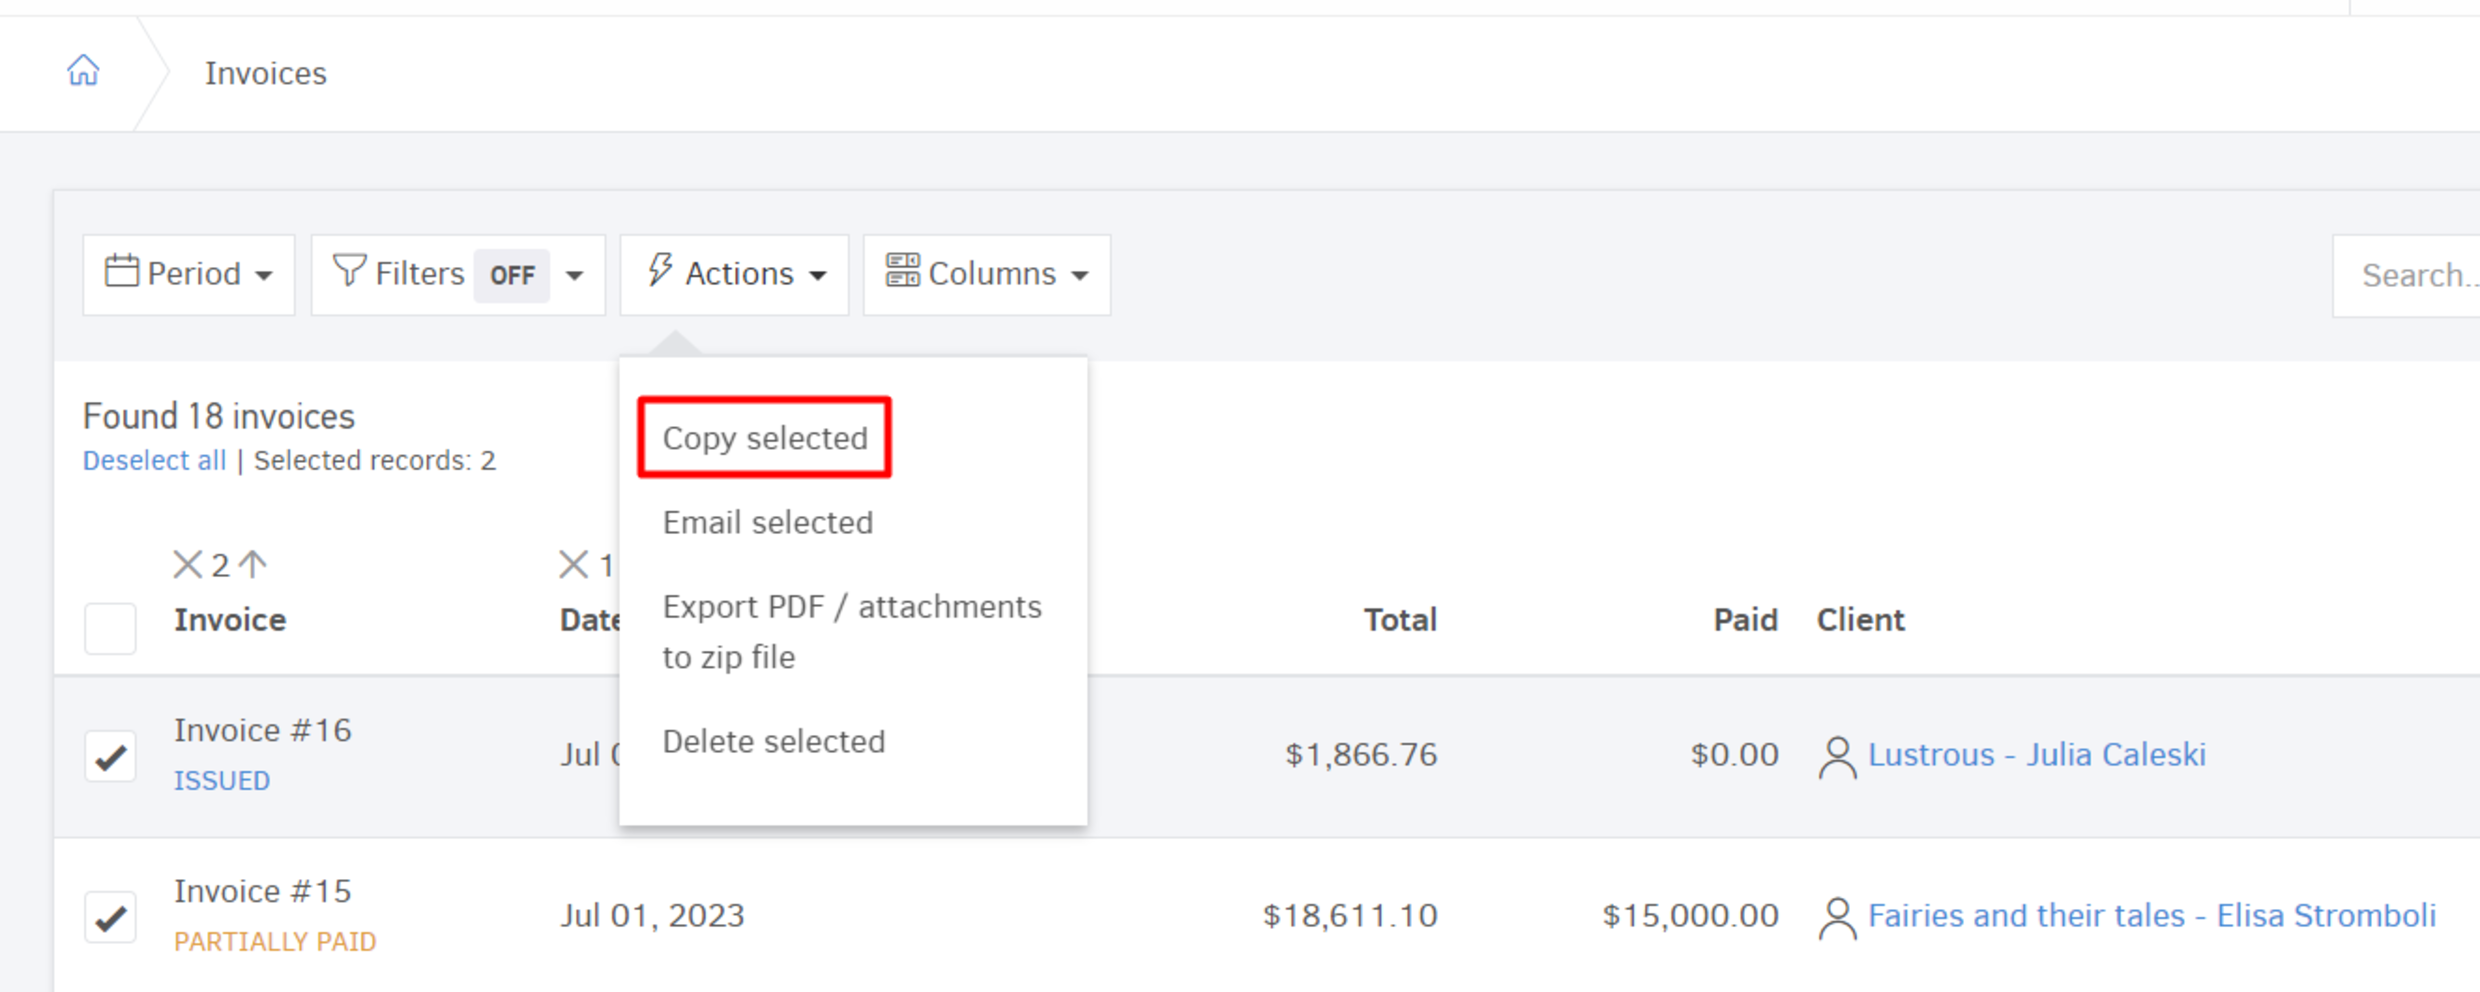Go to the home page icon
This screenshot has width=2480, height=992.
83,71
